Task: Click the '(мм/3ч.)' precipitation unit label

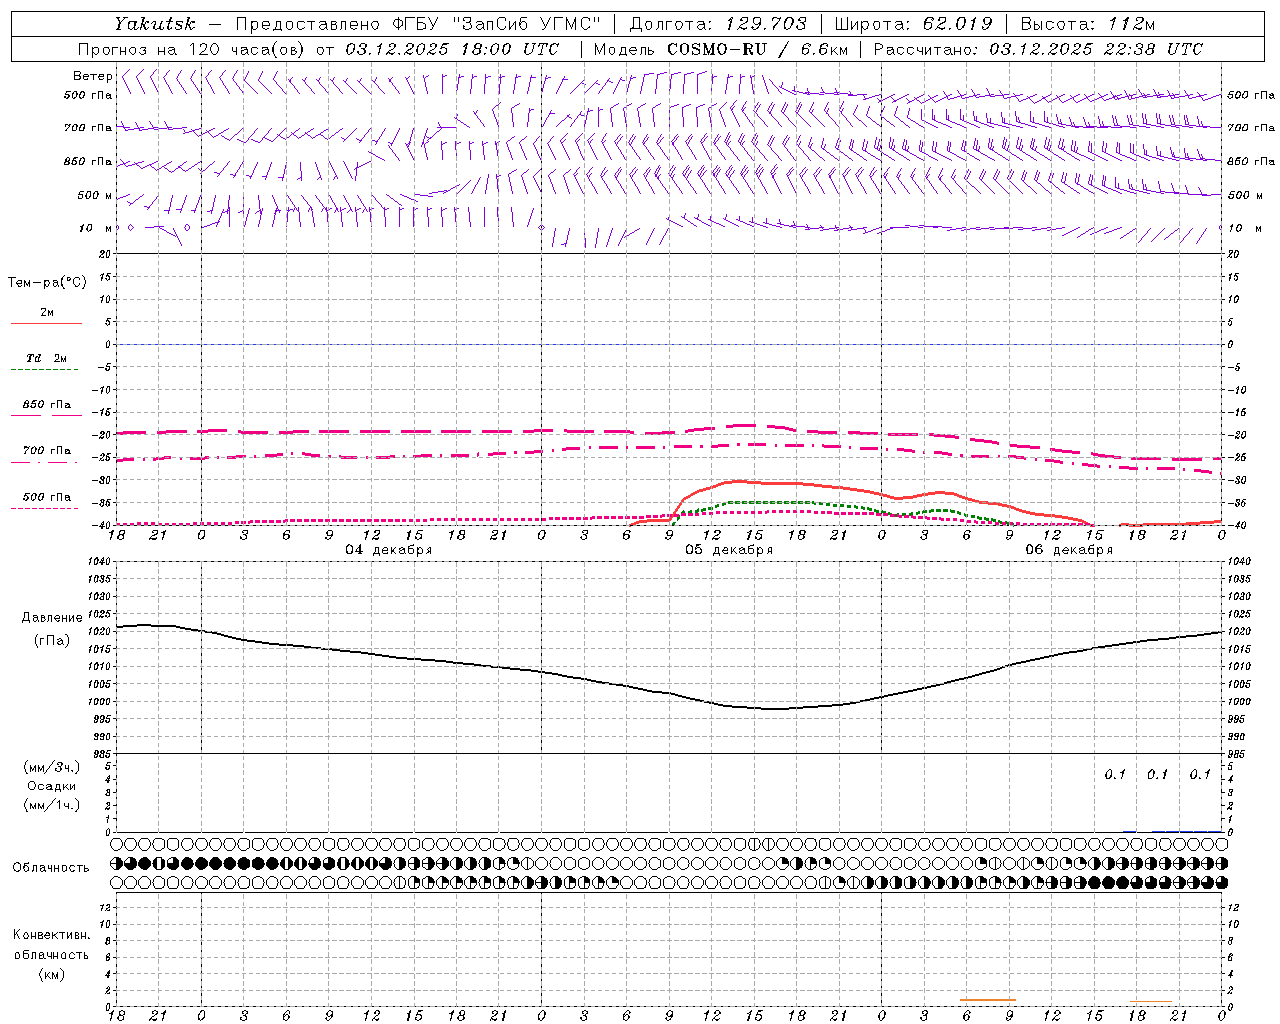Action: click(52, 767)
